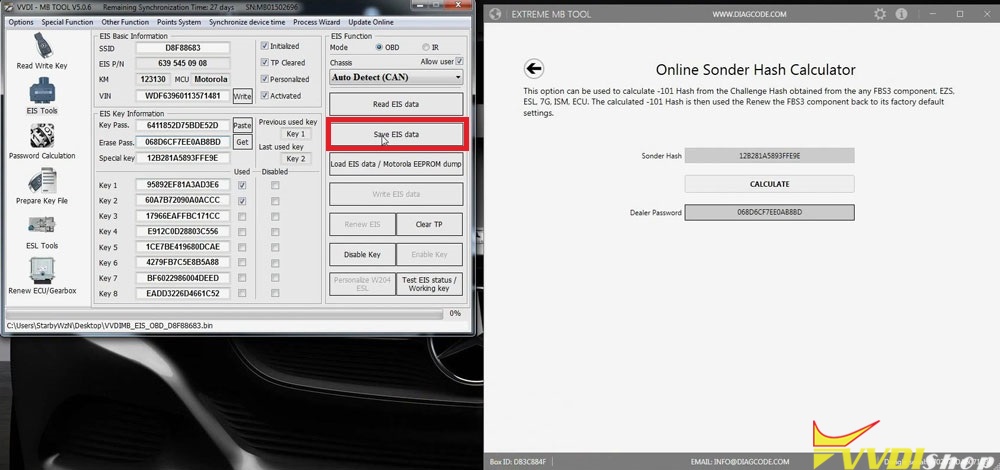Open the Other Function menu
The width and height of the screenshot is (1000, 470).
[x=125, y=22]
